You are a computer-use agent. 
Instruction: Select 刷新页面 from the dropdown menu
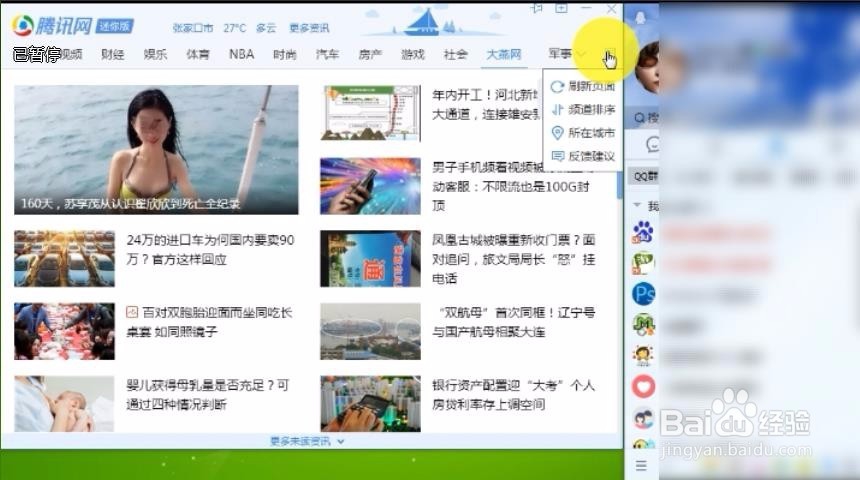click(582, 87)
